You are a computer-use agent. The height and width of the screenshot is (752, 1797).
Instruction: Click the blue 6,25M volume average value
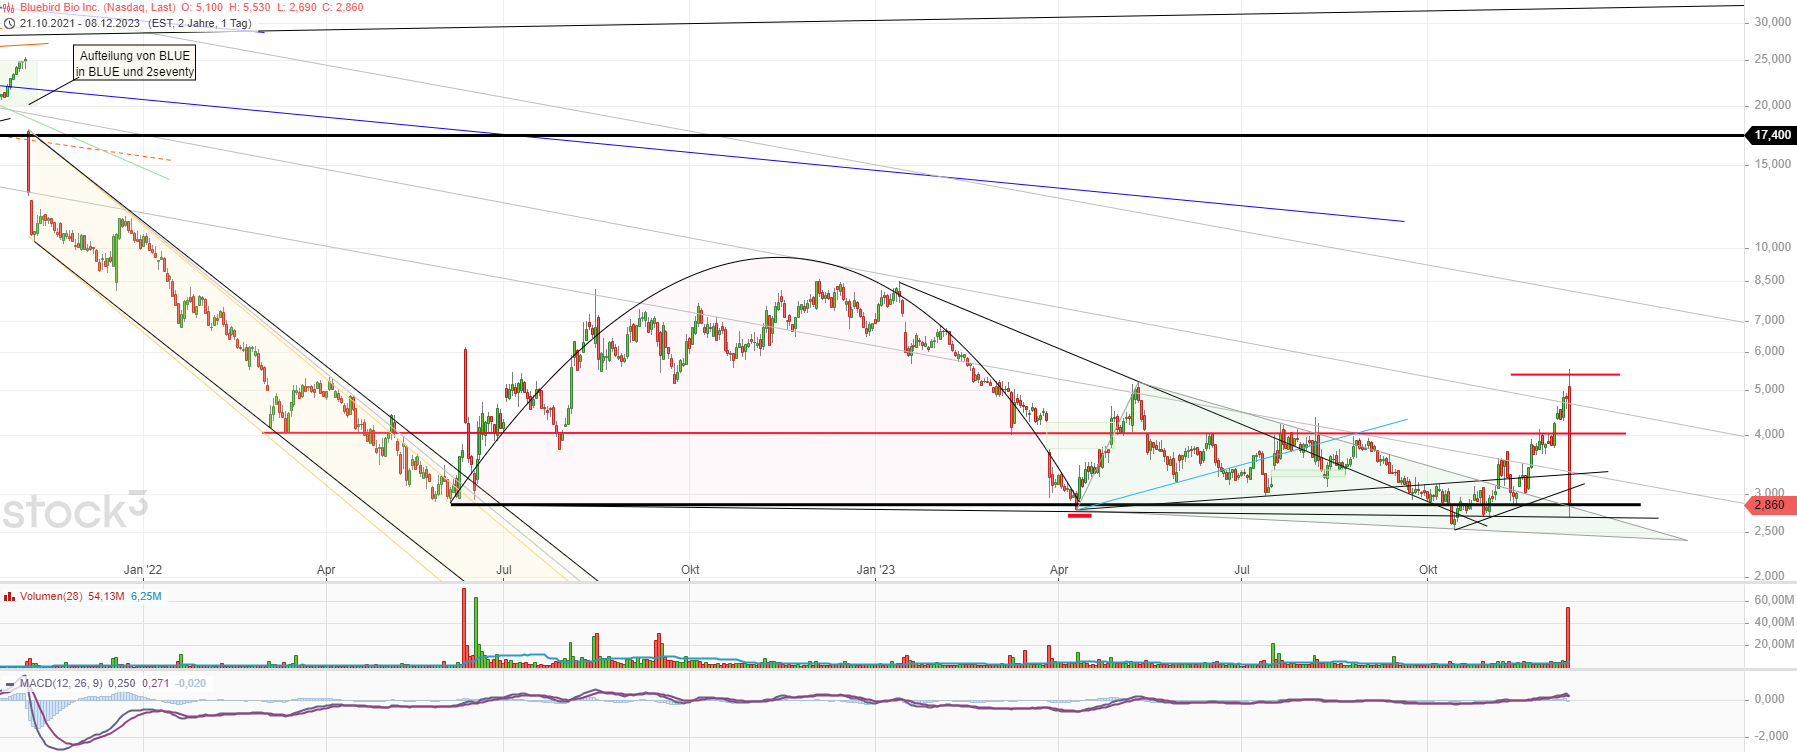(x=146, y=597)
